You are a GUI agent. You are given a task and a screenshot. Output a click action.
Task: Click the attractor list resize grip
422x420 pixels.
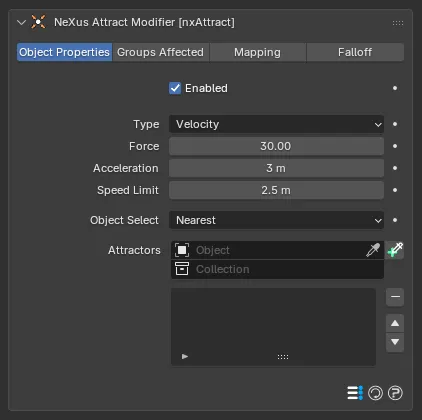click(x=283, y=357)
